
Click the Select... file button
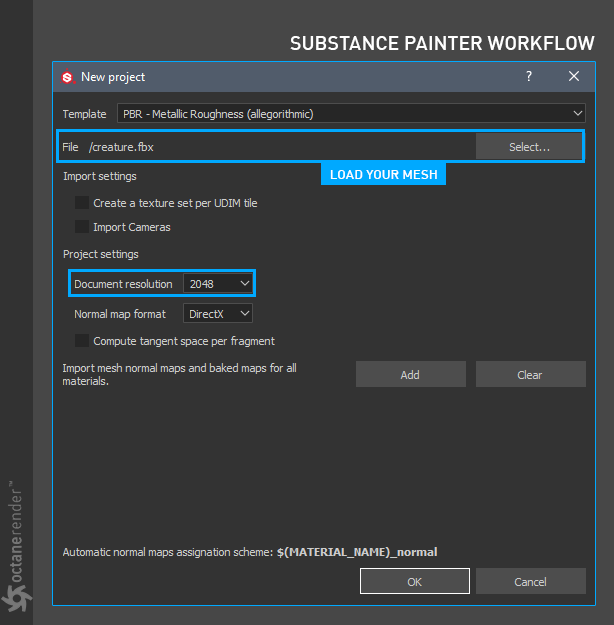click(x=529, y=147)
